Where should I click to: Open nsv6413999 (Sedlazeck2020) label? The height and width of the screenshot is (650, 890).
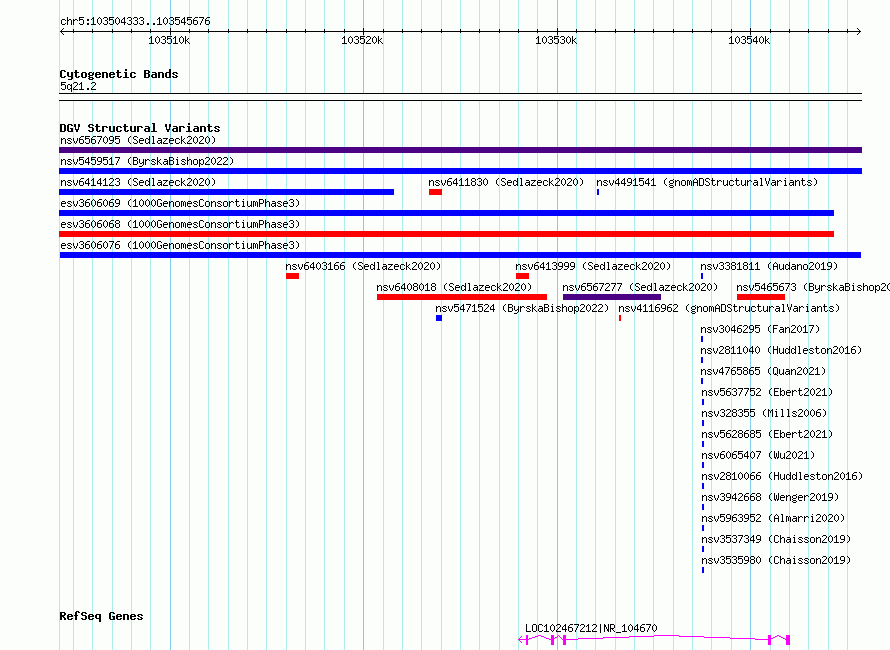[x=593, y=266]
